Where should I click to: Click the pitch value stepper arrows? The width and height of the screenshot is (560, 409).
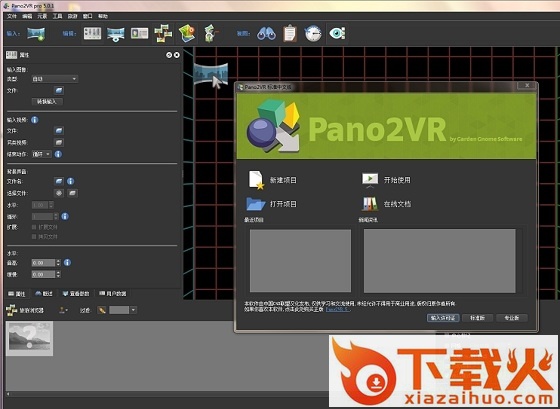pos(58,263)
